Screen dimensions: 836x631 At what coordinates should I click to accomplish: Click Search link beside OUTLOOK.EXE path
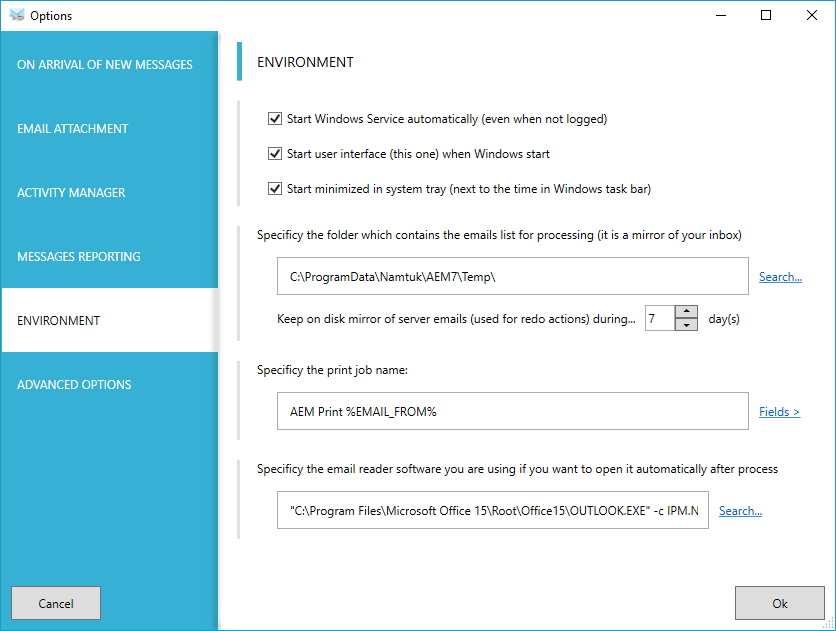(x=740, y=511)
